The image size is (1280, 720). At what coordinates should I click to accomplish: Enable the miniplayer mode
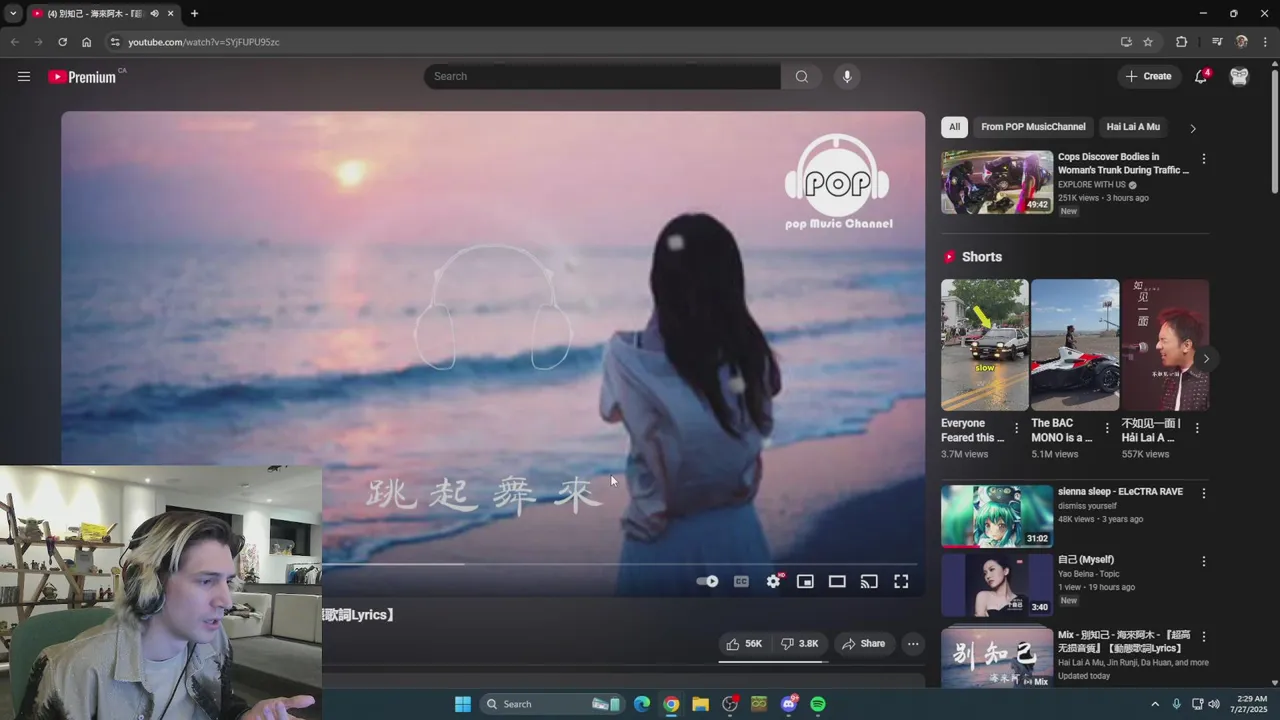point(805,581)
